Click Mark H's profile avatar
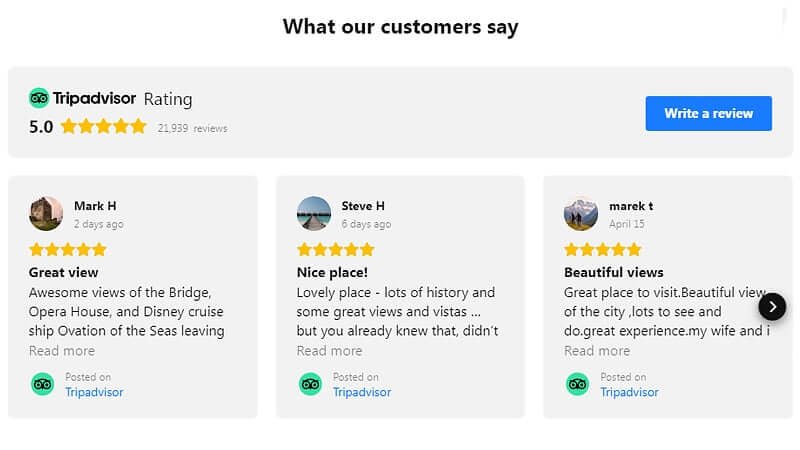 tap(46, 213)
